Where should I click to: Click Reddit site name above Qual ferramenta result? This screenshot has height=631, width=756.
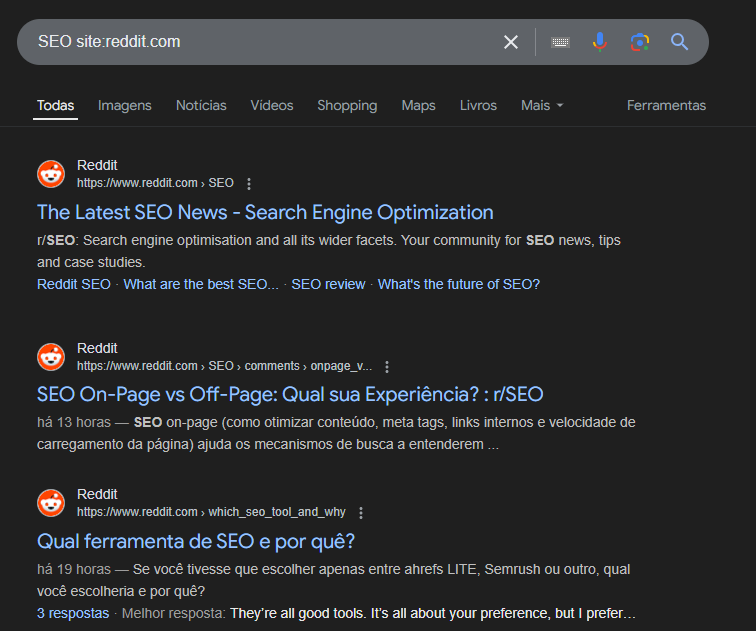pyautogui.click(x=97, y=495)
